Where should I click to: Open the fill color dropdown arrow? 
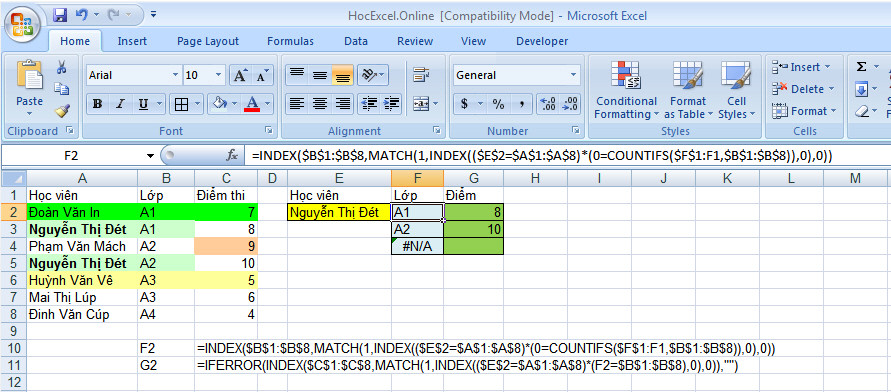pos(235,104)
